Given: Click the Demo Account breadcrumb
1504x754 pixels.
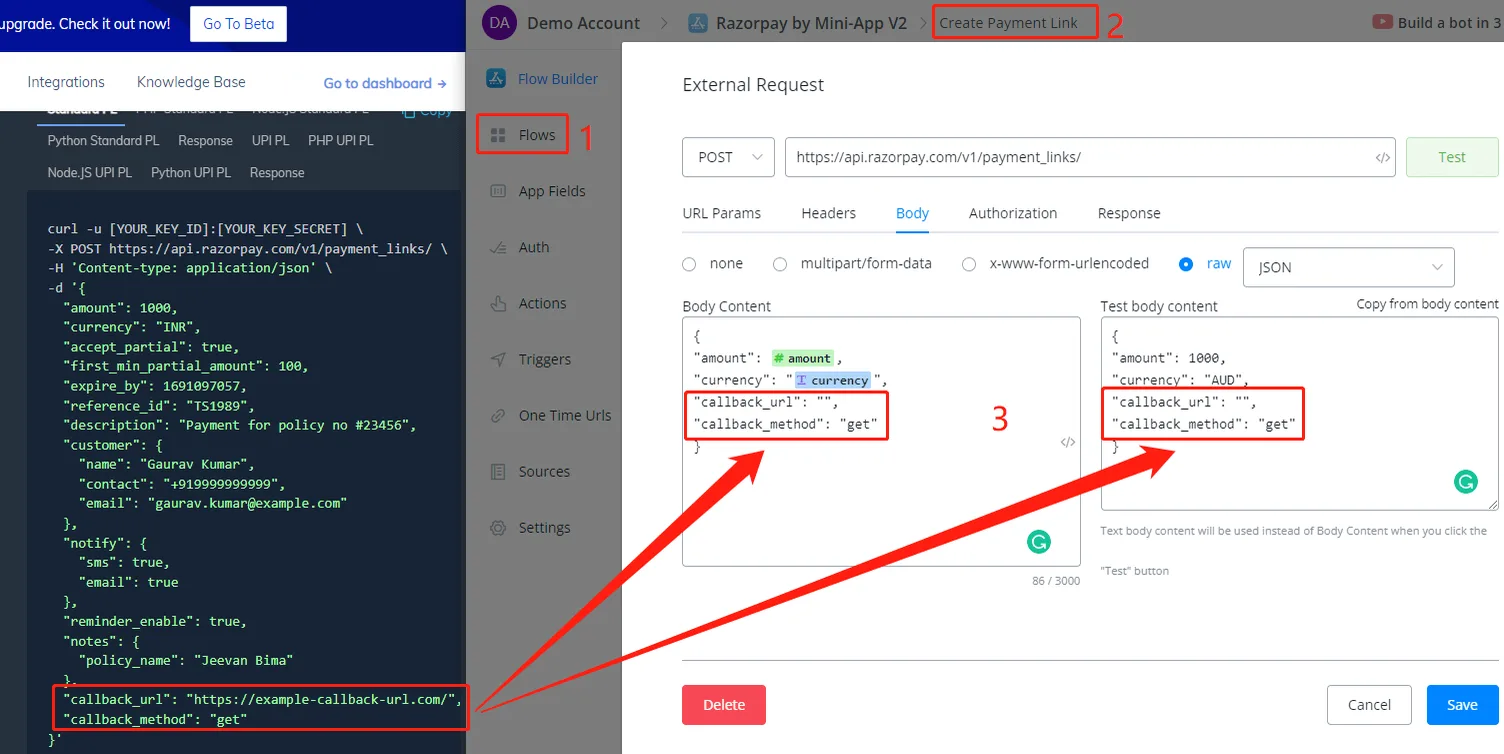Looking at the screenshot, I should [x=583, y=23].
